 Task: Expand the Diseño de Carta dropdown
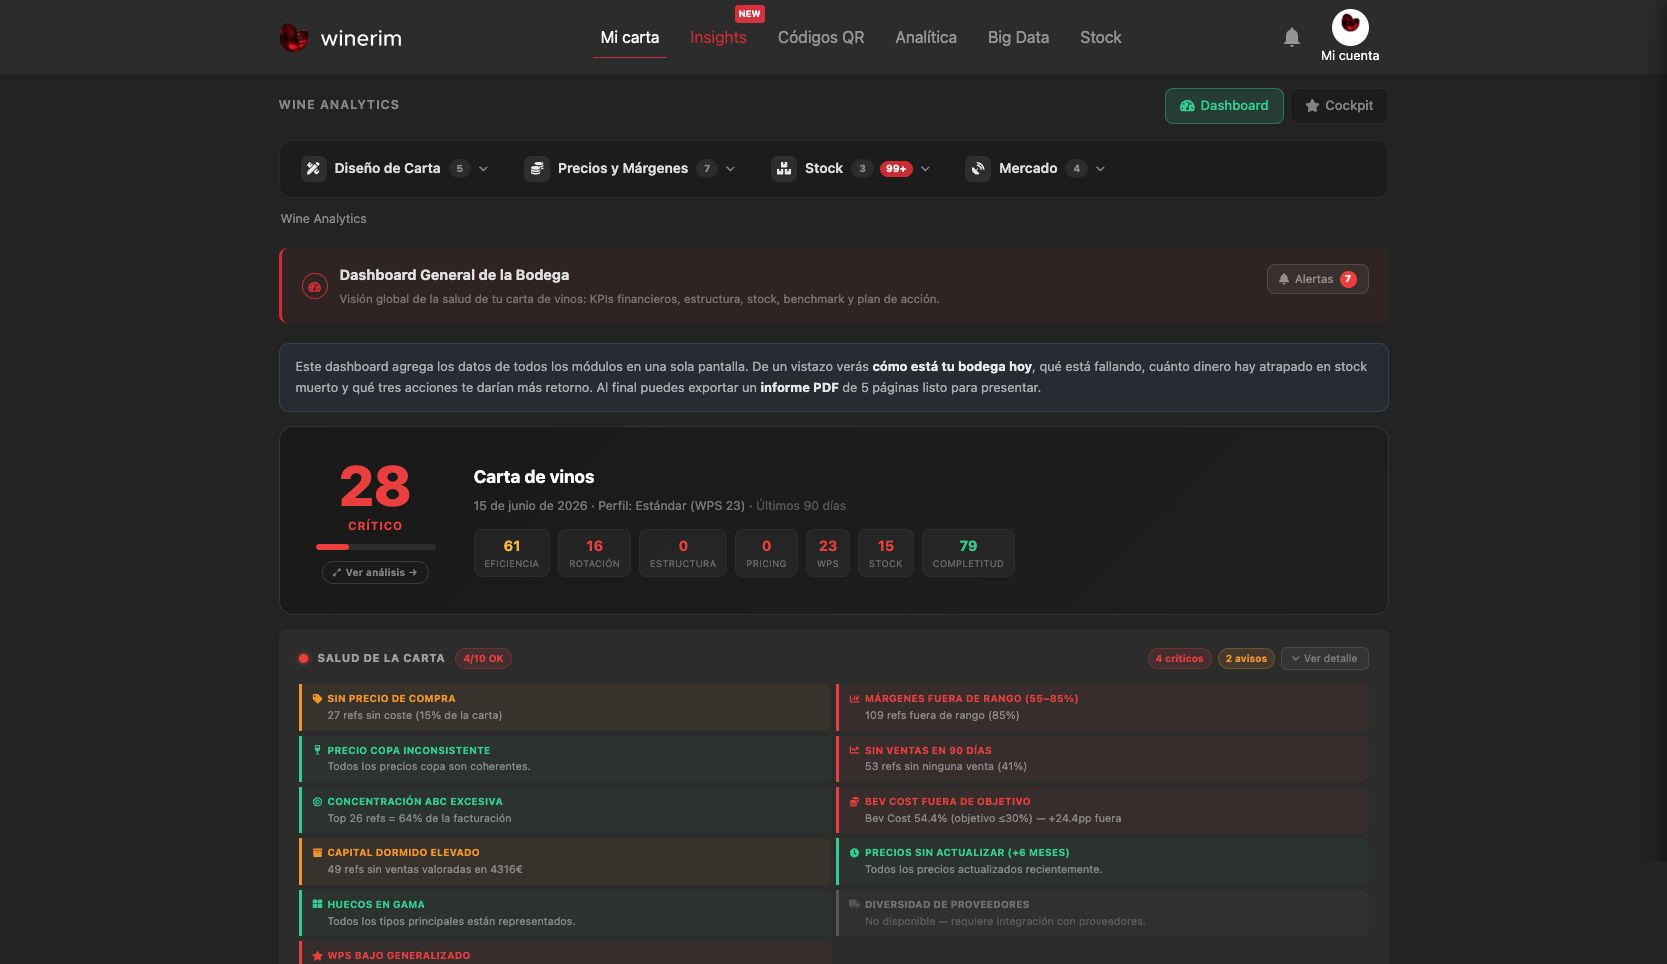click(x=484, y=169)
